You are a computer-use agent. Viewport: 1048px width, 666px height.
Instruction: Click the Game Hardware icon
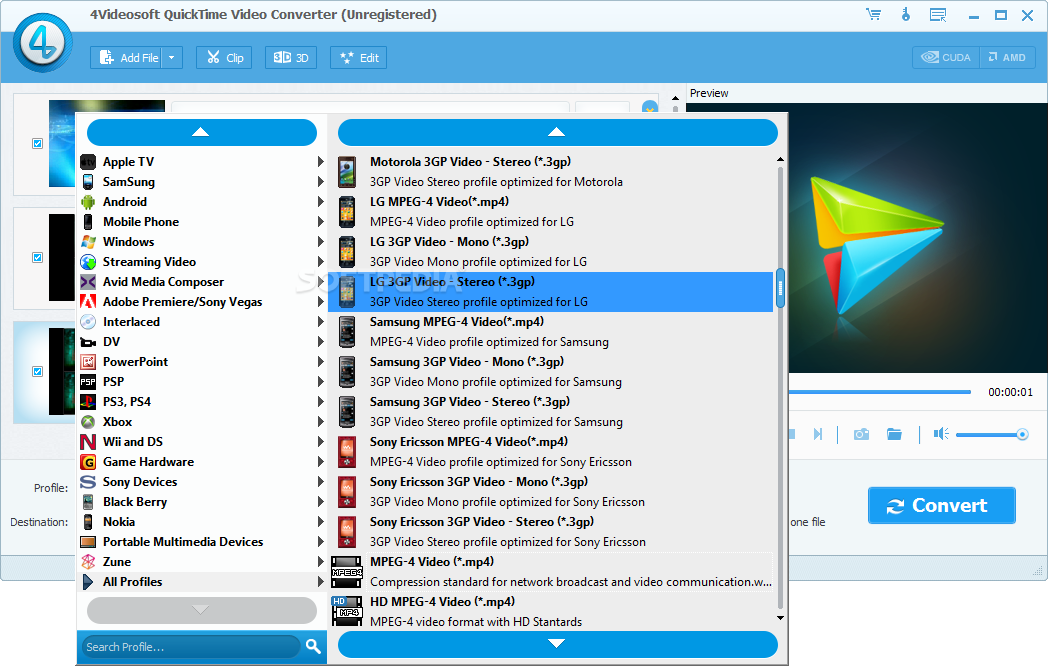pos(88,462)
